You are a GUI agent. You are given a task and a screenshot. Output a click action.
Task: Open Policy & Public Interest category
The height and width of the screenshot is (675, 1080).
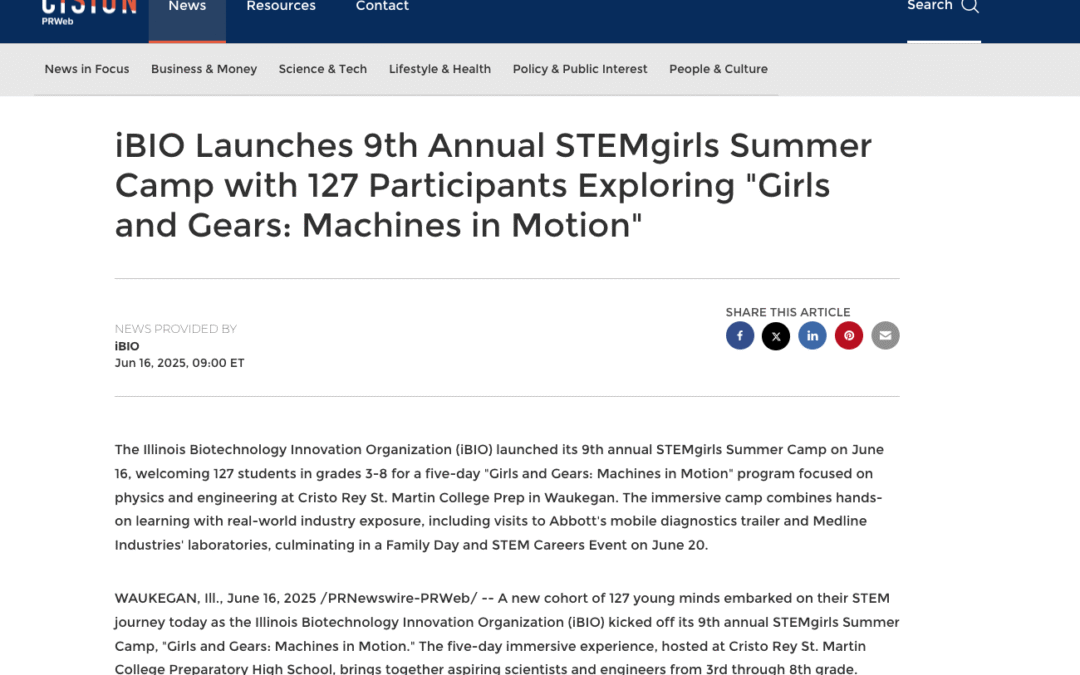[580, 69]
